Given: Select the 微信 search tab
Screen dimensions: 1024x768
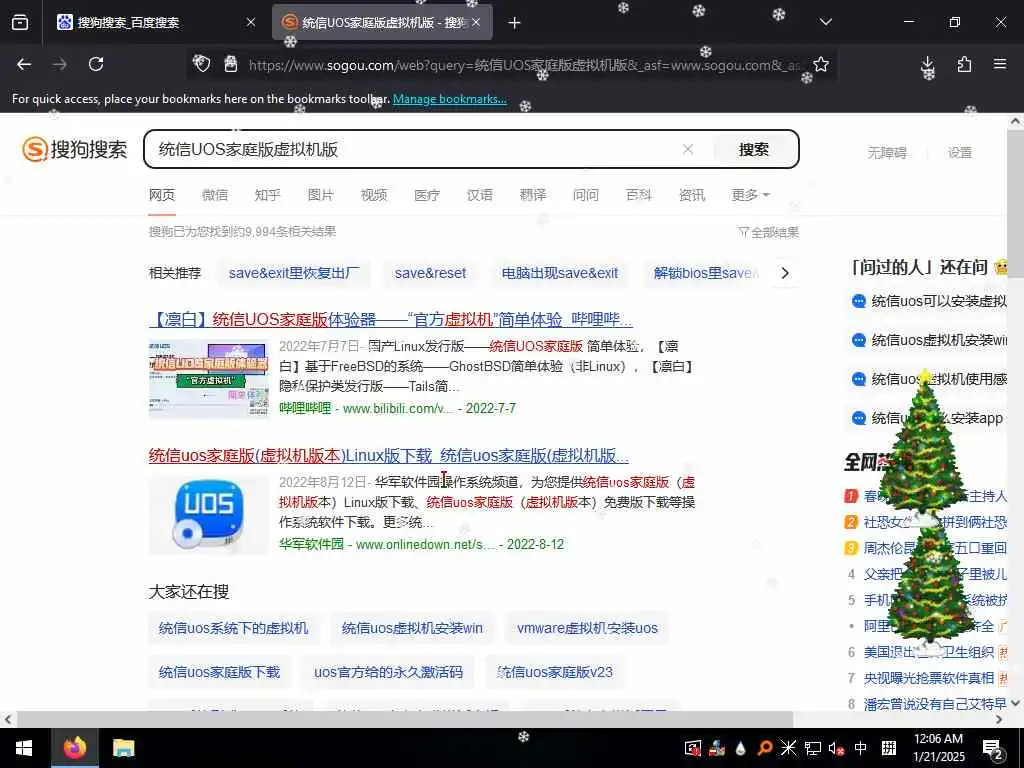Looking at the screenshot, I should pyautogui.click(x=215, y=195).
